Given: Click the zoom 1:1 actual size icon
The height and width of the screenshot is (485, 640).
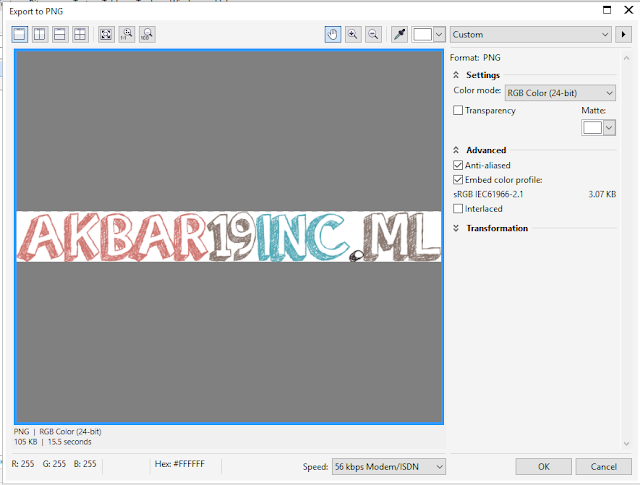Looking at the screenshot, I should pyautogui.click(x=127, y=34).
